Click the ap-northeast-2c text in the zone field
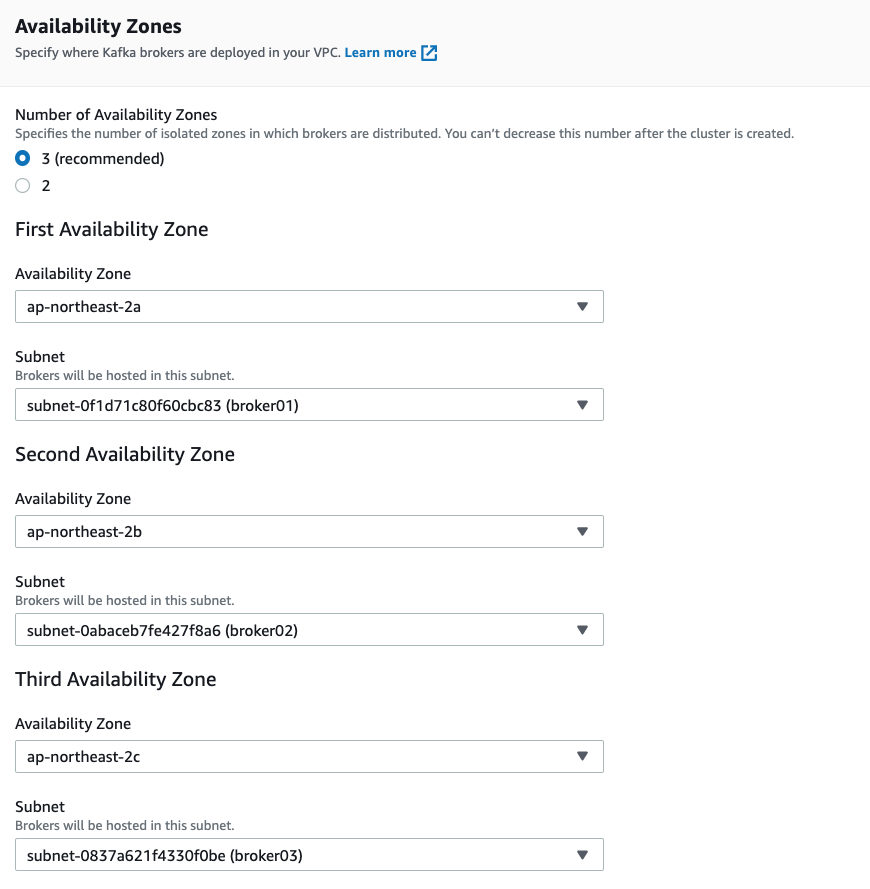870x889 pixels. pos(83,757)
